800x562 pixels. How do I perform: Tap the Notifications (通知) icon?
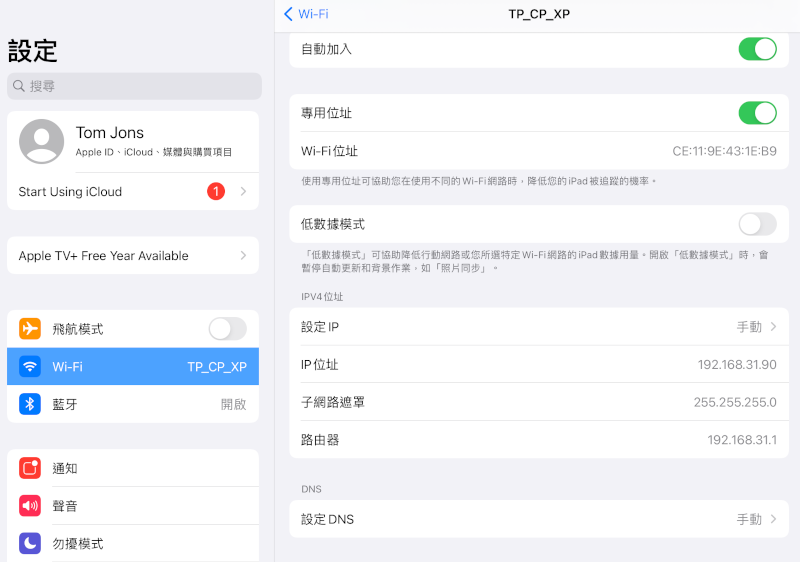pyautogui.click(x=30, y=468)
